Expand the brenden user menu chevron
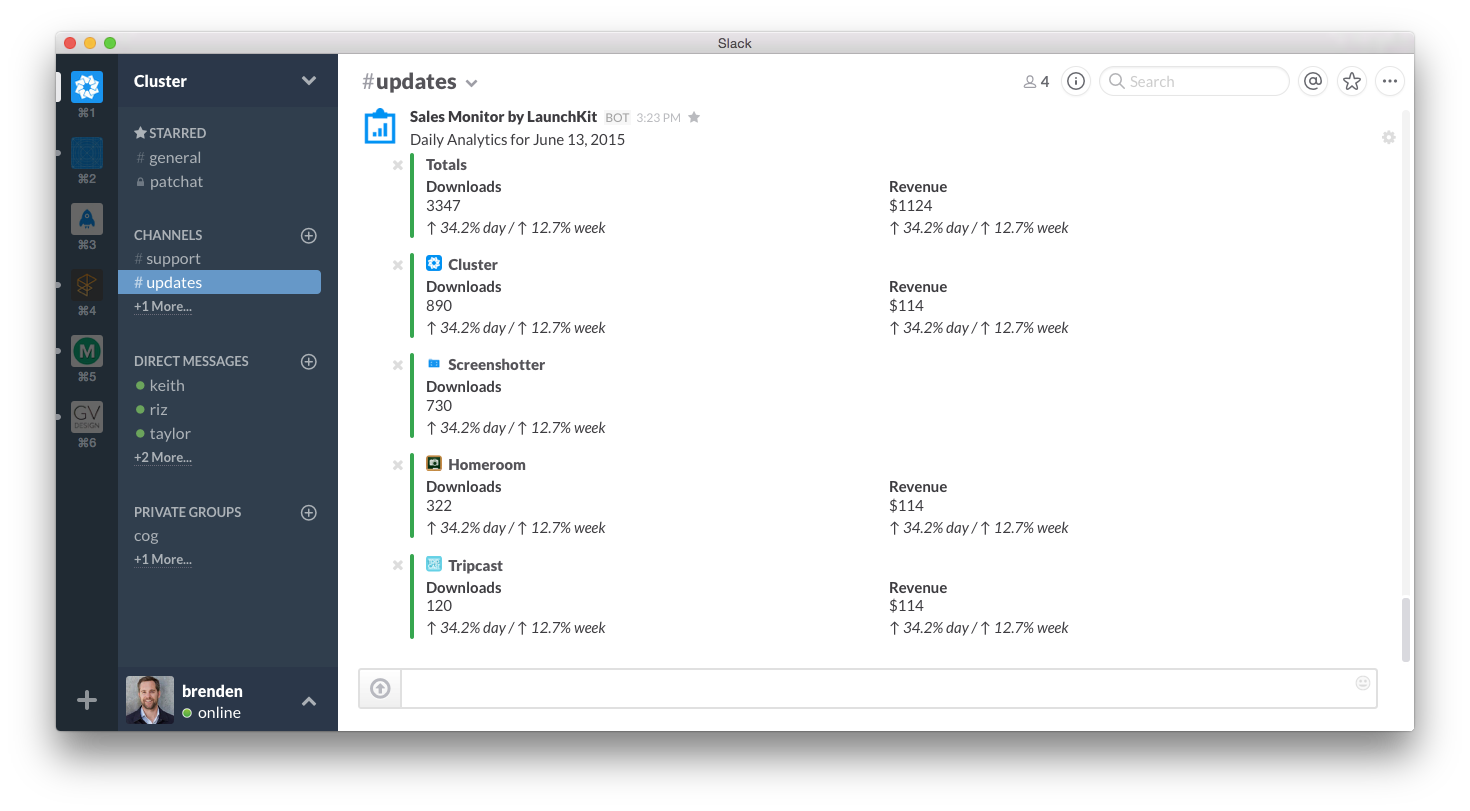This screenshot has width=1470, height=811. tap(309, 702)
